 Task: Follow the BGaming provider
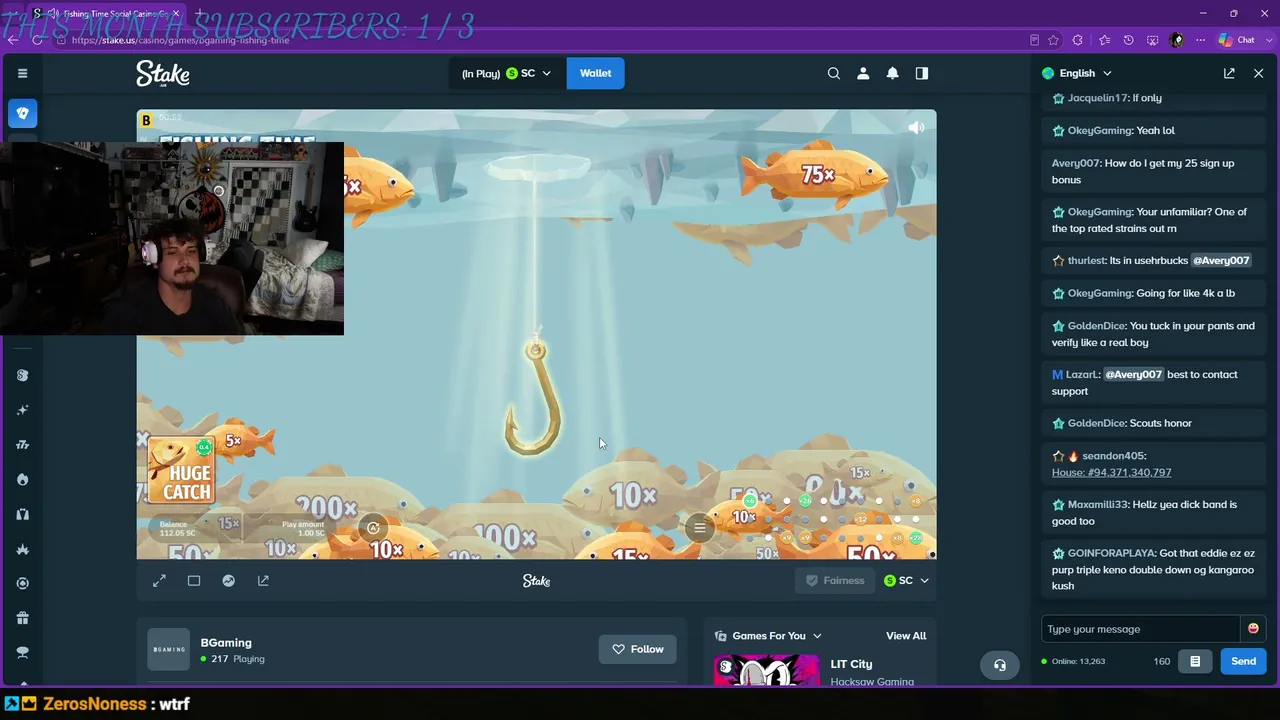[637, 649]
